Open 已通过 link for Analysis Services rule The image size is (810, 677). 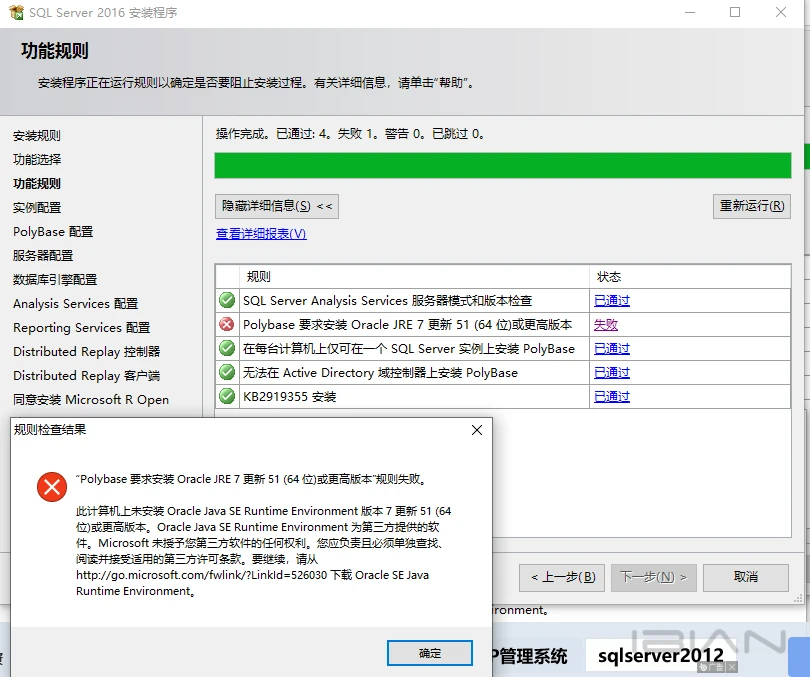click(x=612, y=301)
